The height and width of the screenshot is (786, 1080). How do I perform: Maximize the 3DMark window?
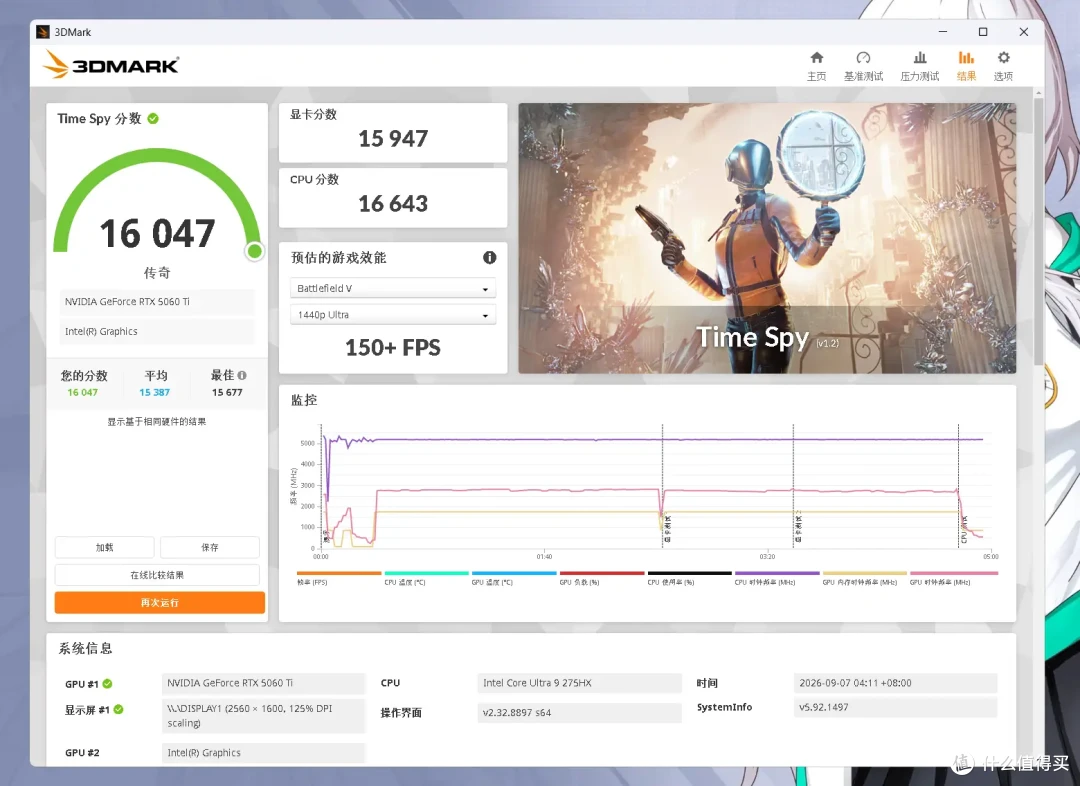coord(983,32)
